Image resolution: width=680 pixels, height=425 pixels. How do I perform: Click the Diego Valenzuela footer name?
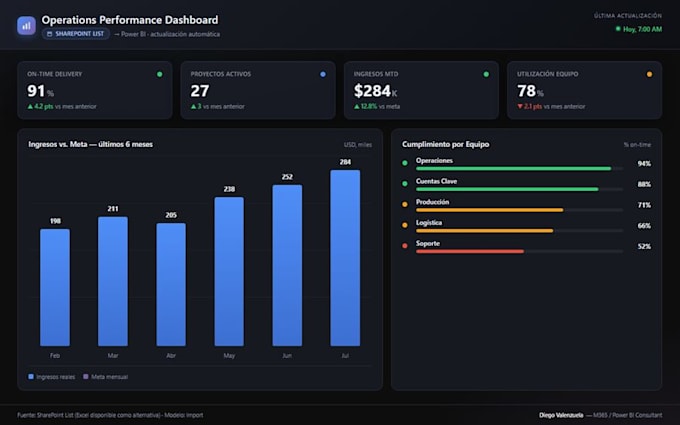coord(561,415)
